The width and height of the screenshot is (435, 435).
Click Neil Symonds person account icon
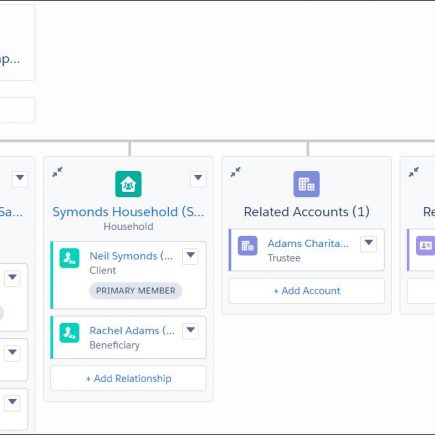pos(69,258)
